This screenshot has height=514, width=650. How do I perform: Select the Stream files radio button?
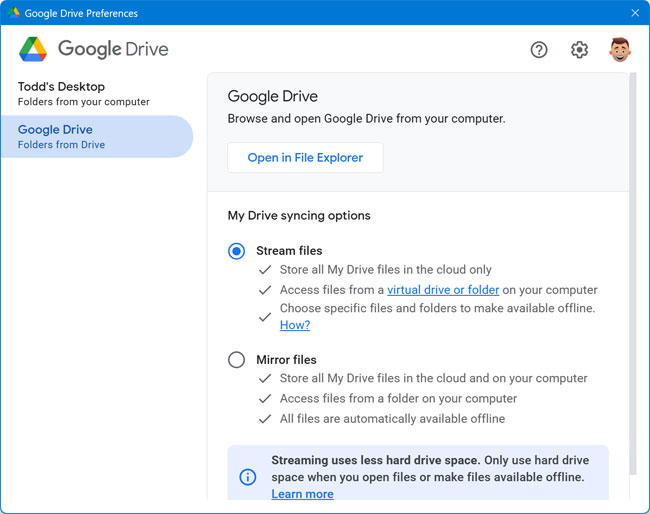(236, 251)
